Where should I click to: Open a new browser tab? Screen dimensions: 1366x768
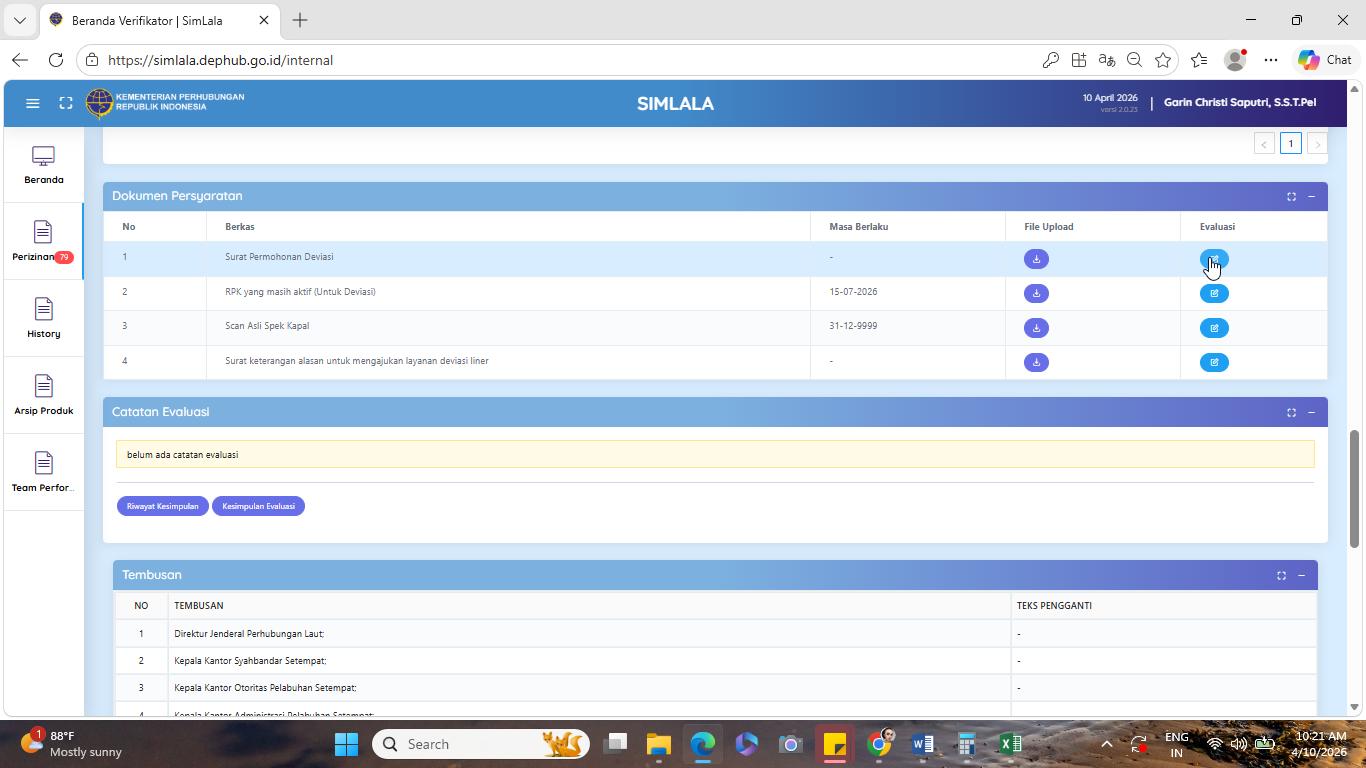pyautogui.click(x=300, y=20)
